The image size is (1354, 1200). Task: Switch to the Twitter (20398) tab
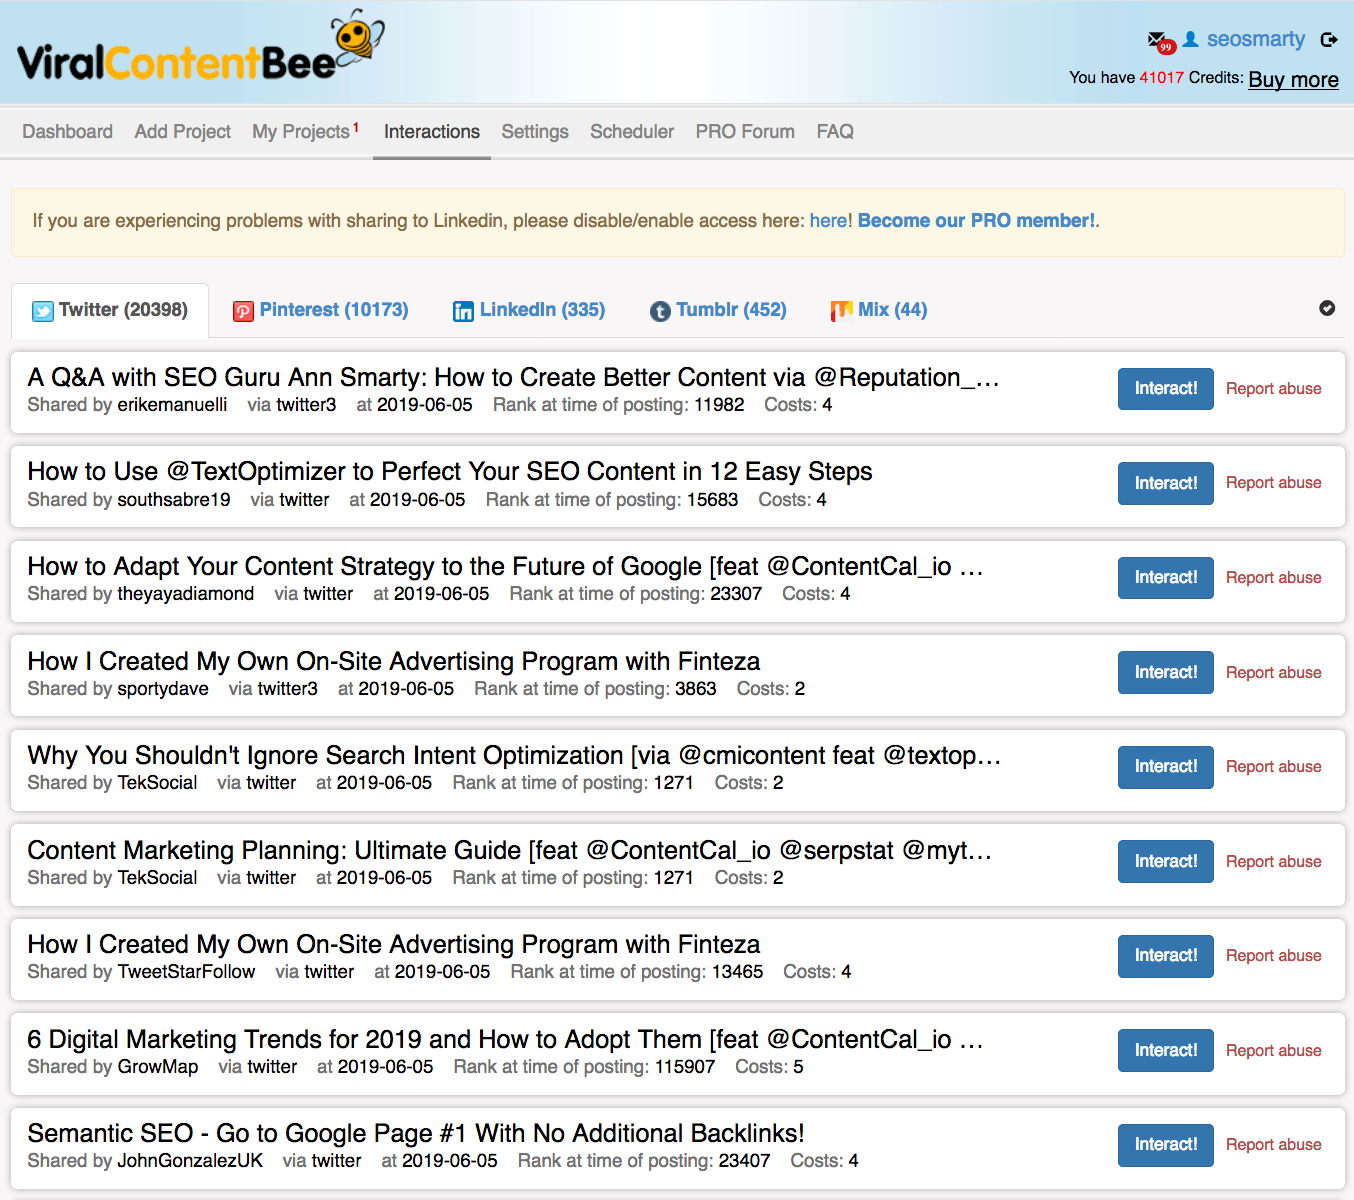tap(110, 310)
